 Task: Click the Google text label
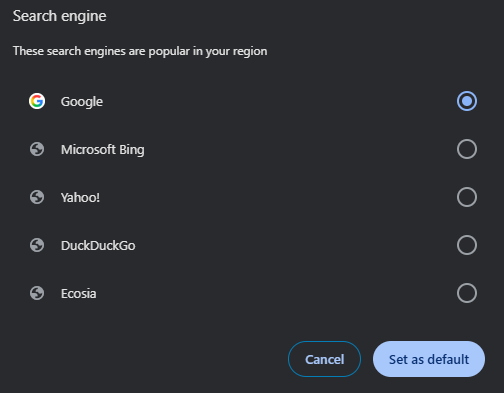pos(82,102)
